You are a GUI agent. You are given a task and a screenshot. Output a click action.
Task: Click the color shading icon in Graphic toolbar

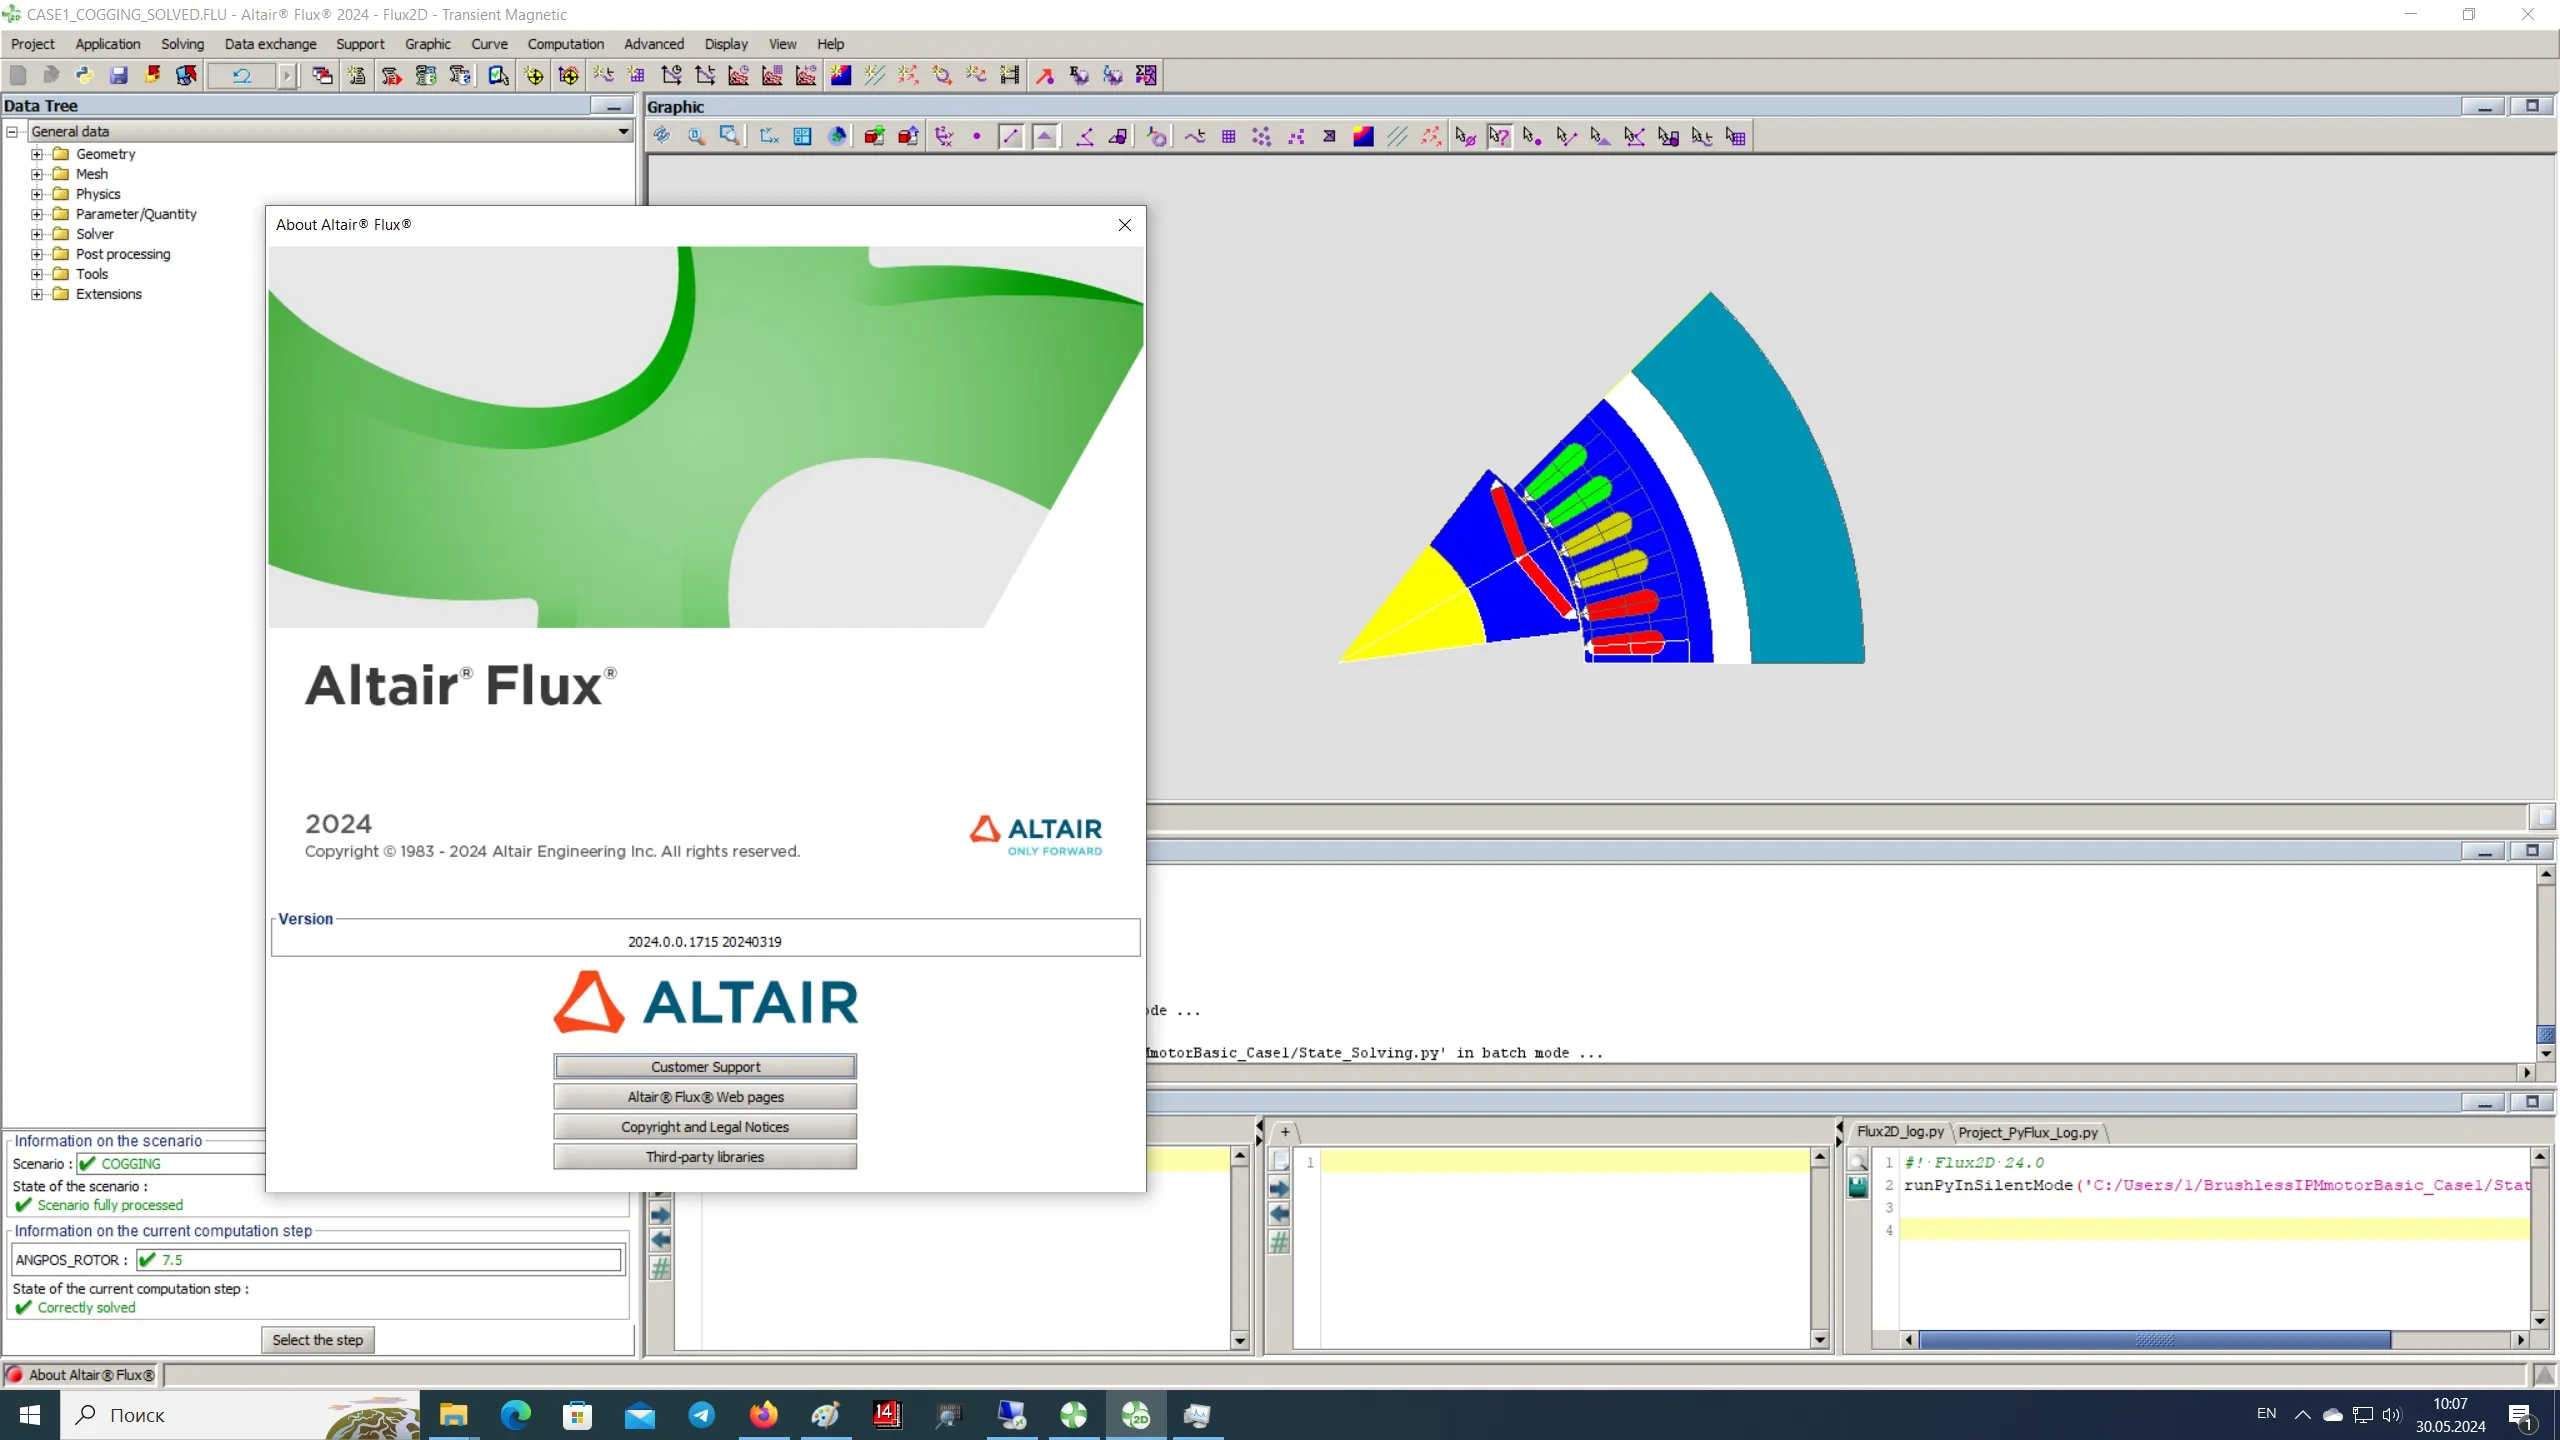tap(1363, 136)
